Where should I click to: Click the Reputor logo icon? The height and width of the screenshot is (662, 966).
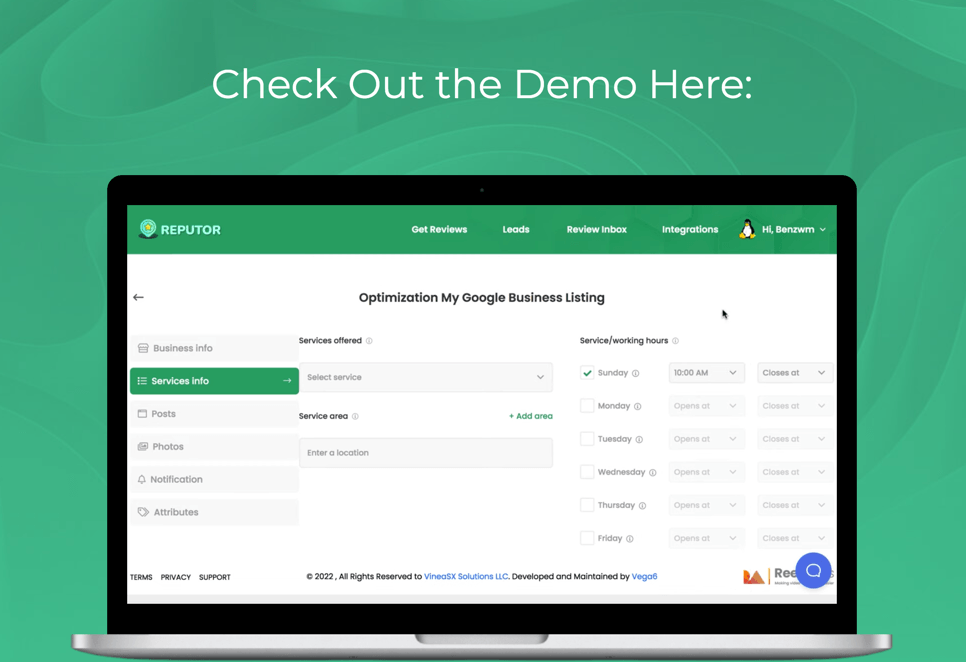(x=148, y=229)
